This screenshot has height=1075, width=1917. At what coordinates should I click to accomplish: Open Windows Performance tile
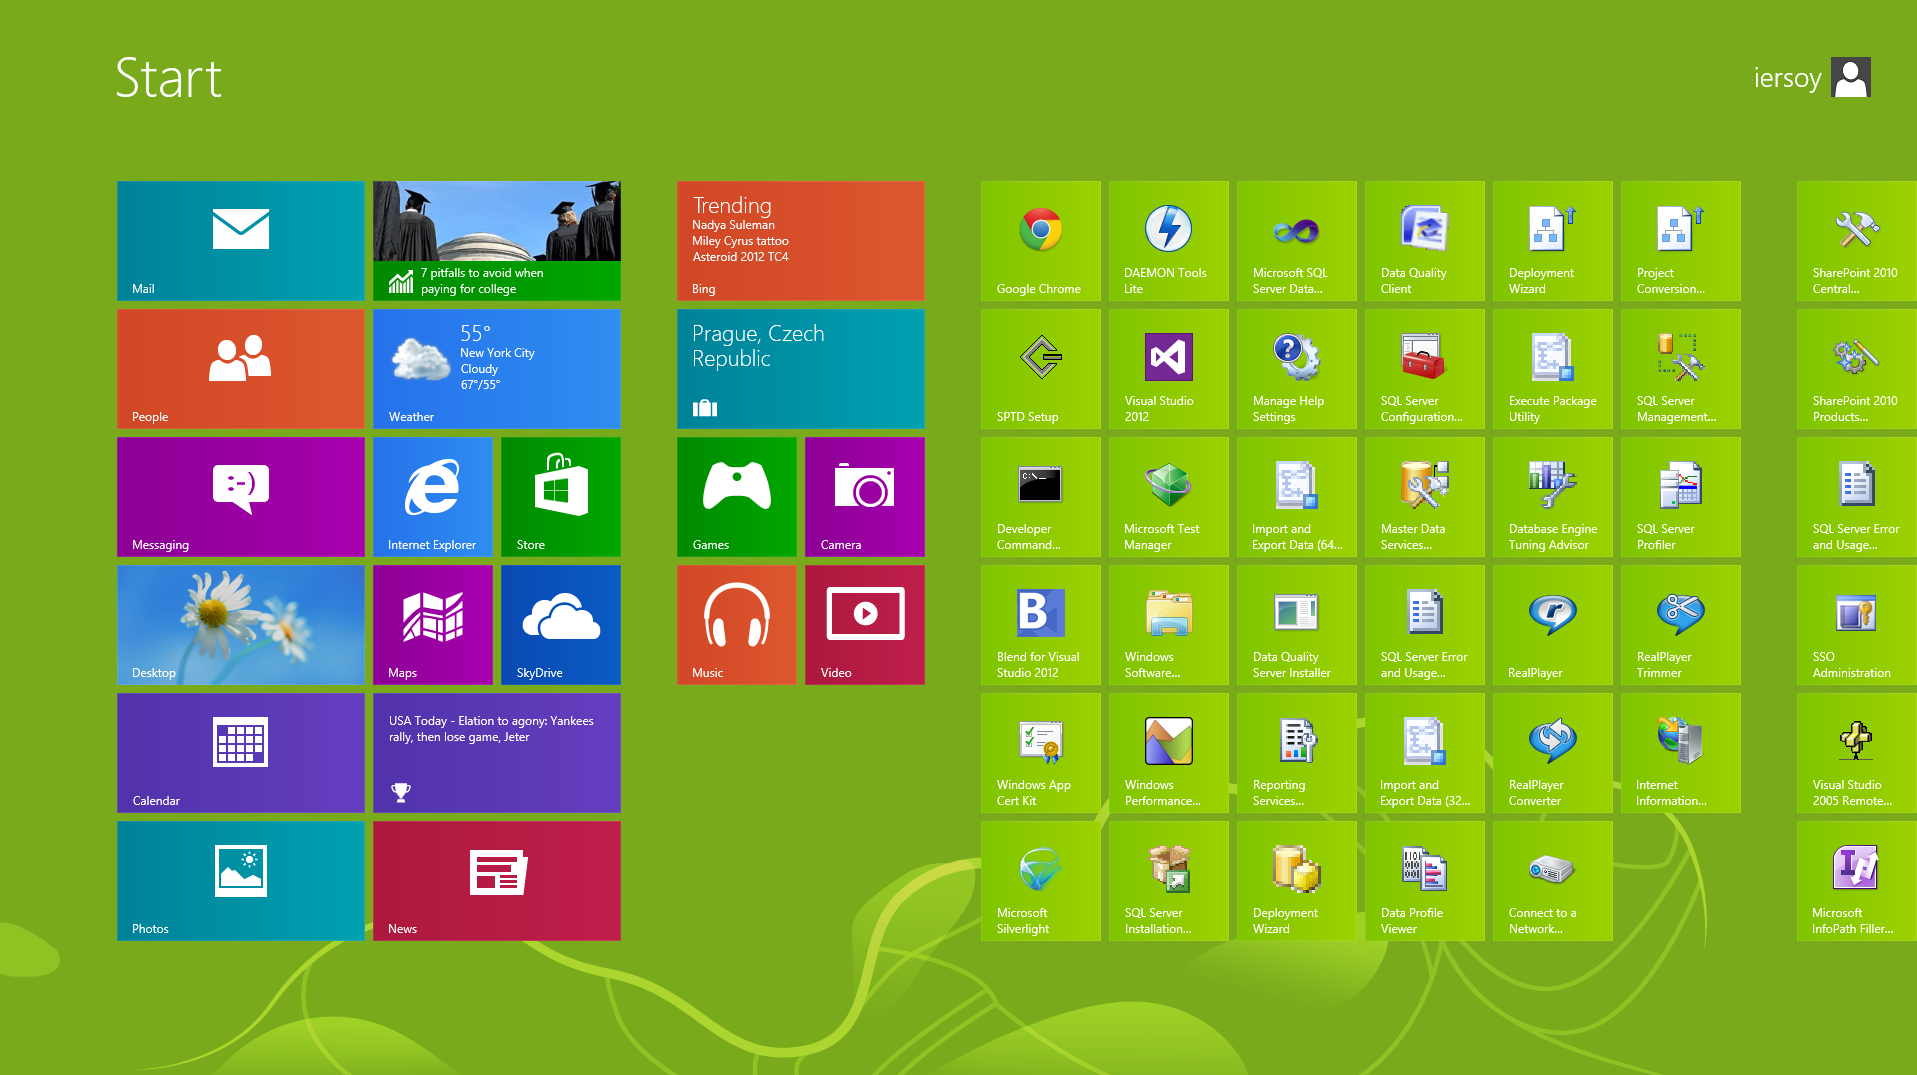tap(1169, 753)
